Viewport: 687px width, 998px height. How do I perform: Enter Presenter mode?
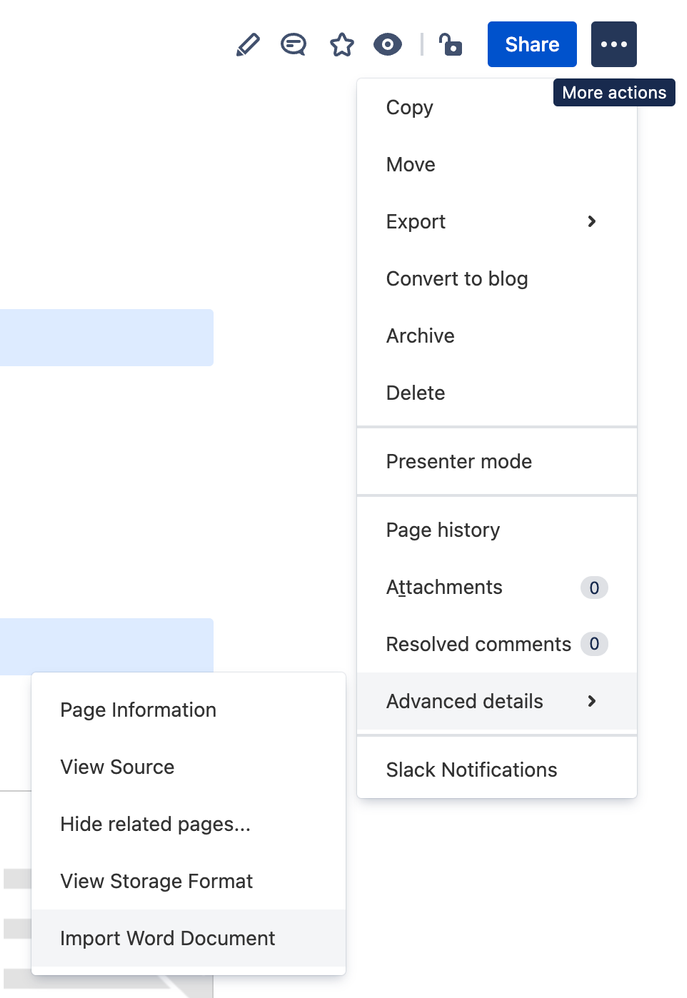tap(459, 461)
